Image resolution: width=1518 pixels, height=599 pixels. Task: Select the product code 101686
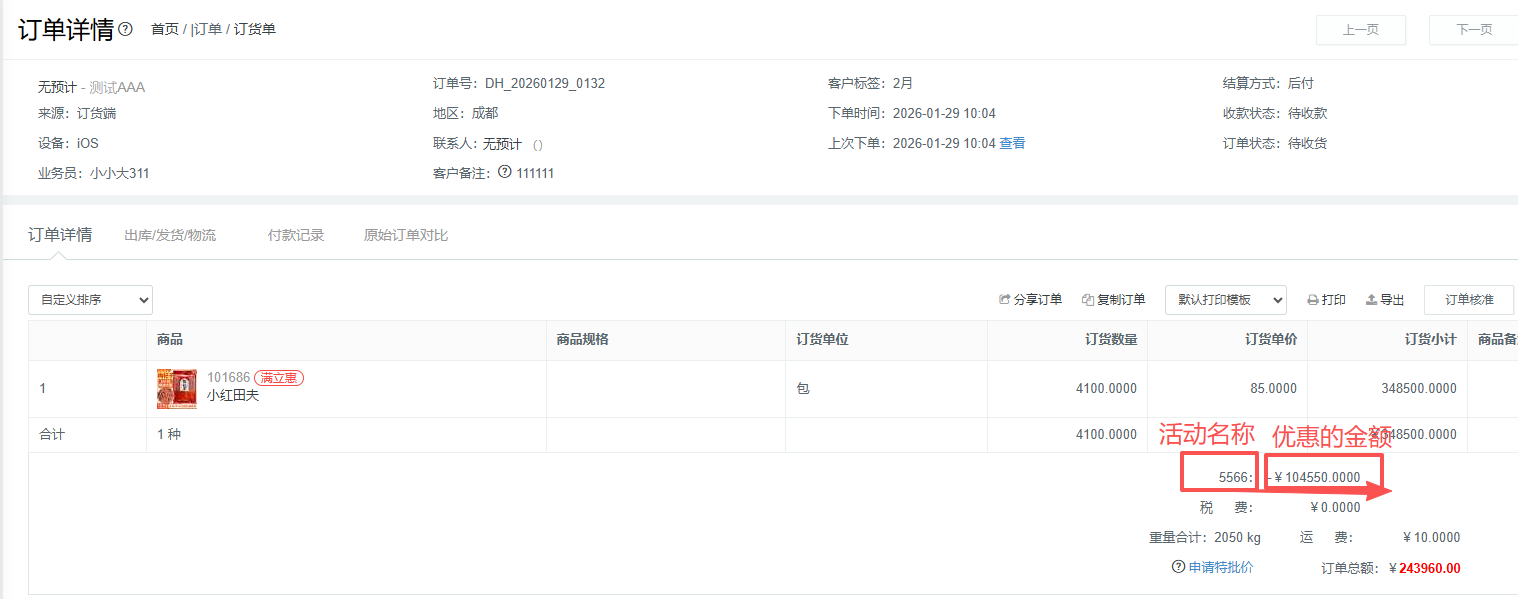(228, 378)
